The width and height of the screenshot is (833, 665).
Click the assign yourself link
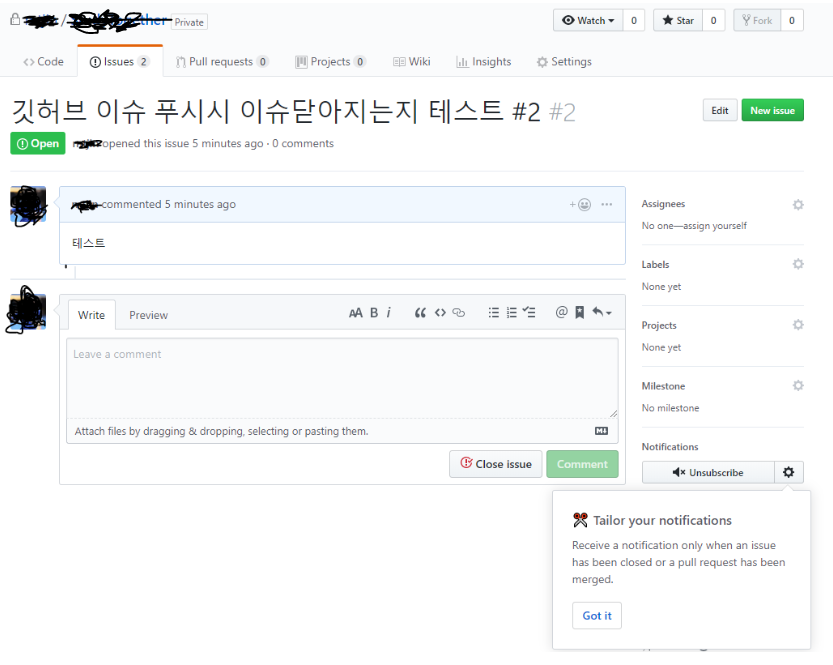pyautogui.click(x=715, y=226)
